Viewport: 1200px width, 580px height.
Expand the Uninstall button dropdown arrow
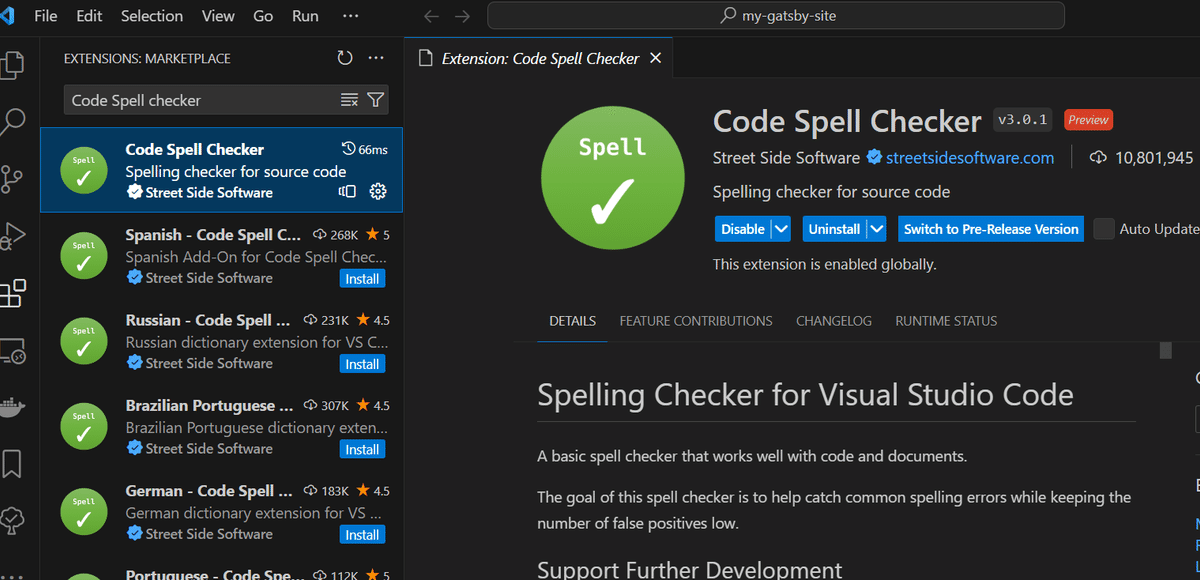877,229
